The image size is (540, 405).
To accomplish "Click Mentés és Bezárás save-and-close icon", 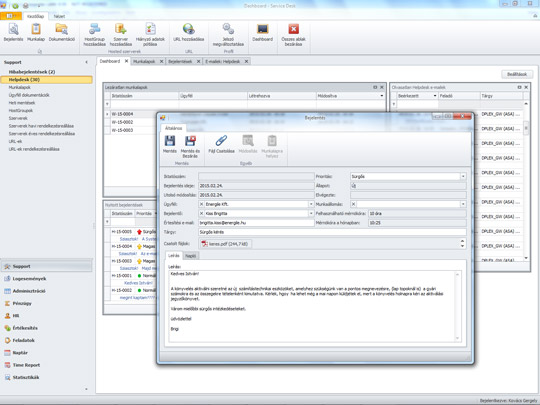I will point(190,141).
